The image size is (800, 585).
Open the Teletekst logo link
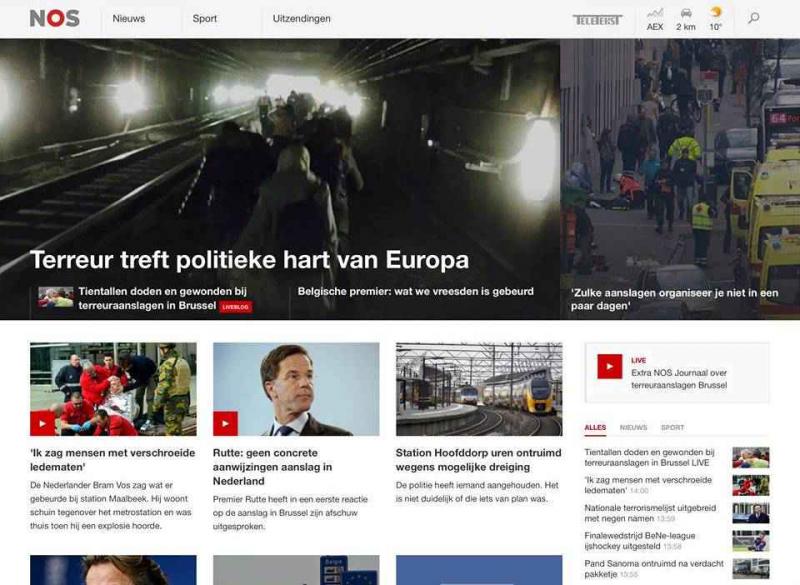597,20
